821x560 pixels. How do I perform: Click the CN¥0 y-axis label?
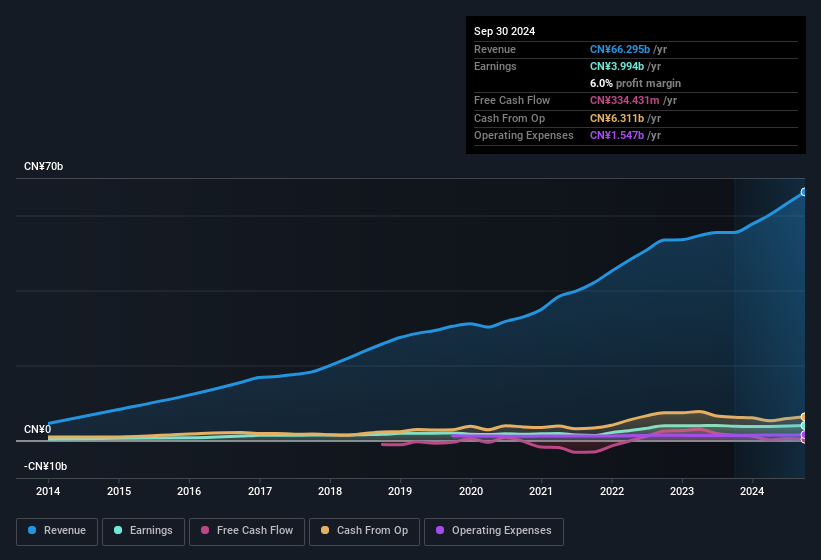(37, 429)
